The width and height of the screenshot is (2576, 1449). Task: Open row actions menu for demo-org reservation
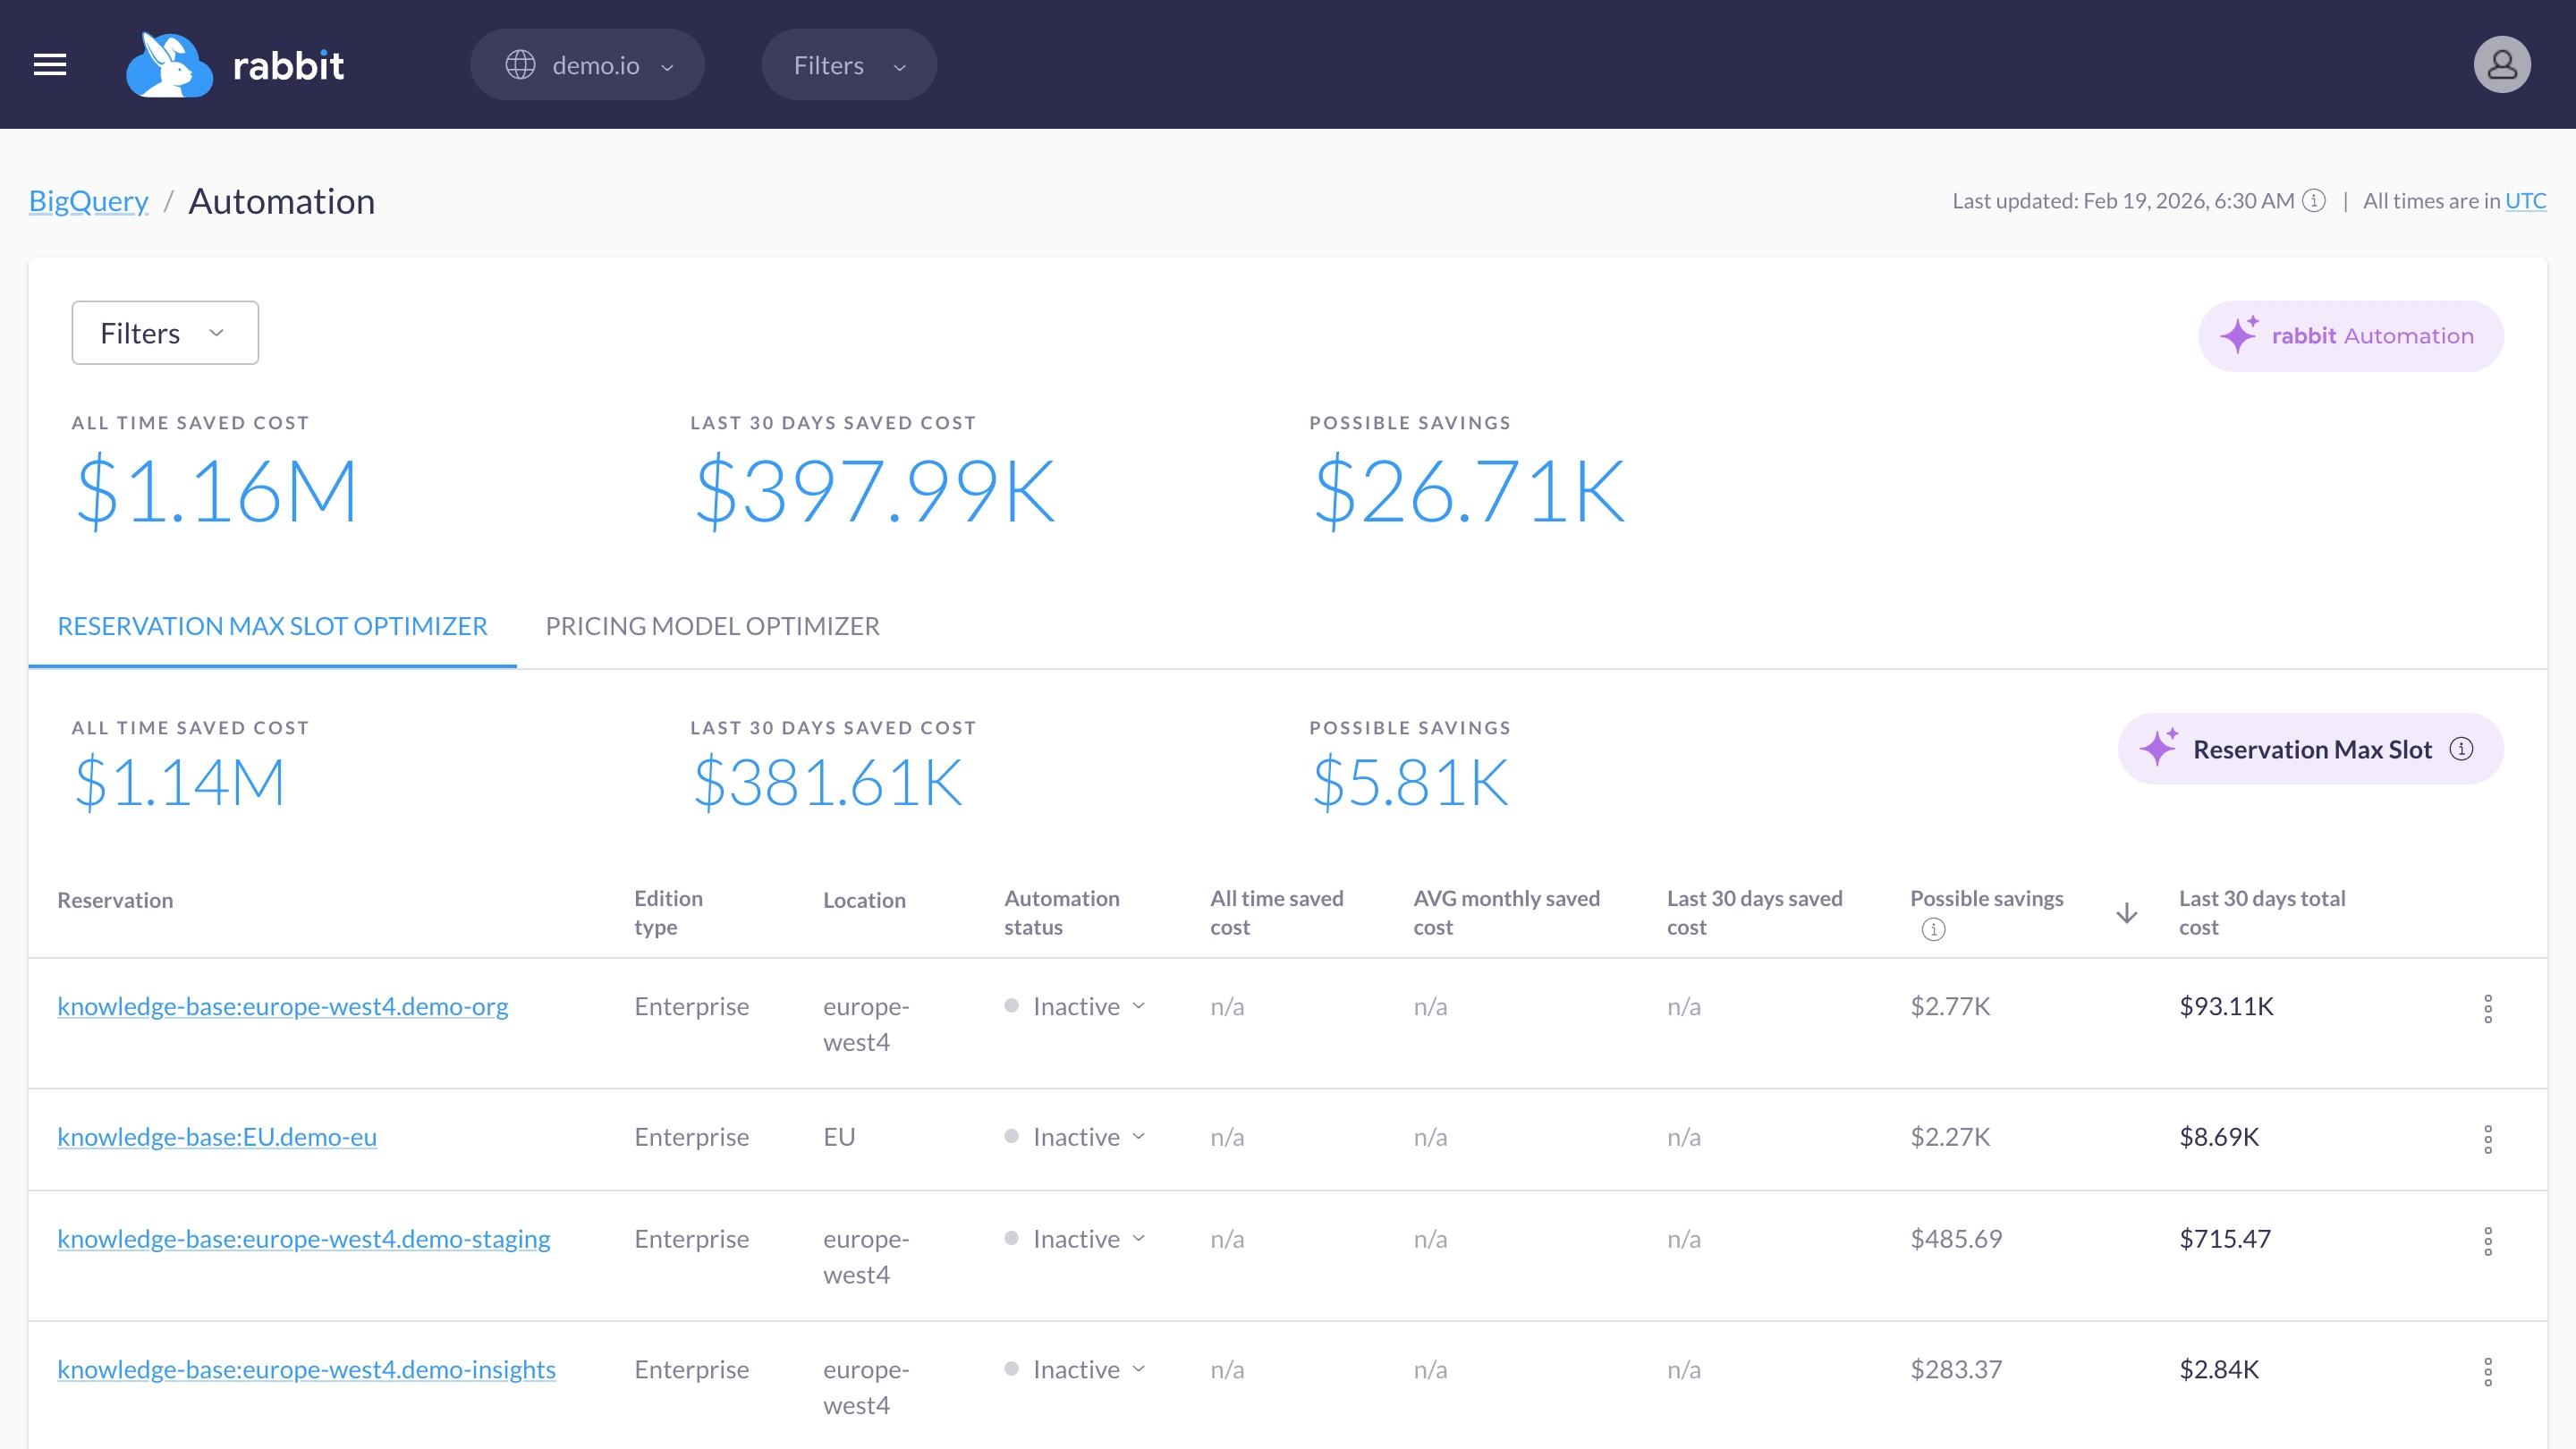[x=2489, y=1008]
